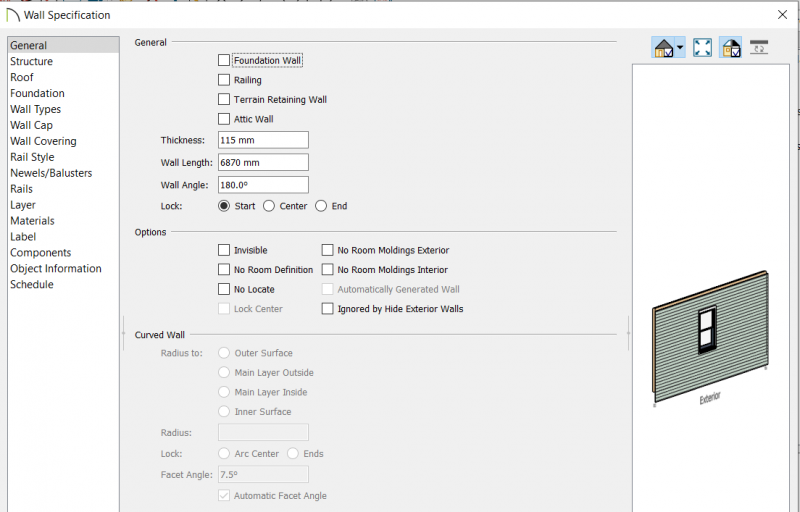Open the Rail Style panel
This screenshot has width=800, height=512.
(x=32, y=157)
